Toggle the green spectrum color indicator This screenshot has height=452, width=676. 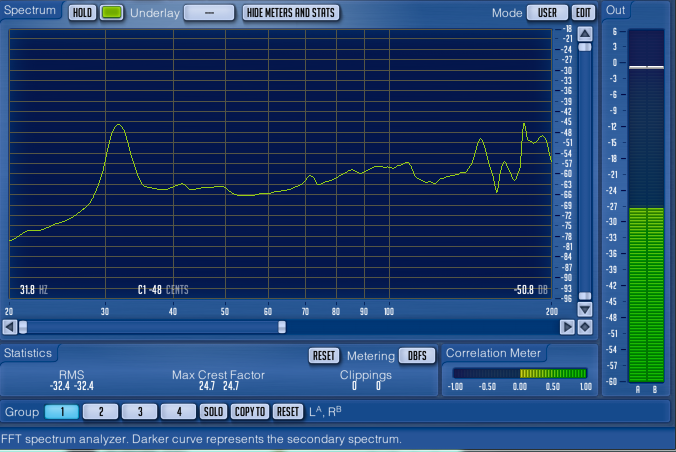(111, 13)
